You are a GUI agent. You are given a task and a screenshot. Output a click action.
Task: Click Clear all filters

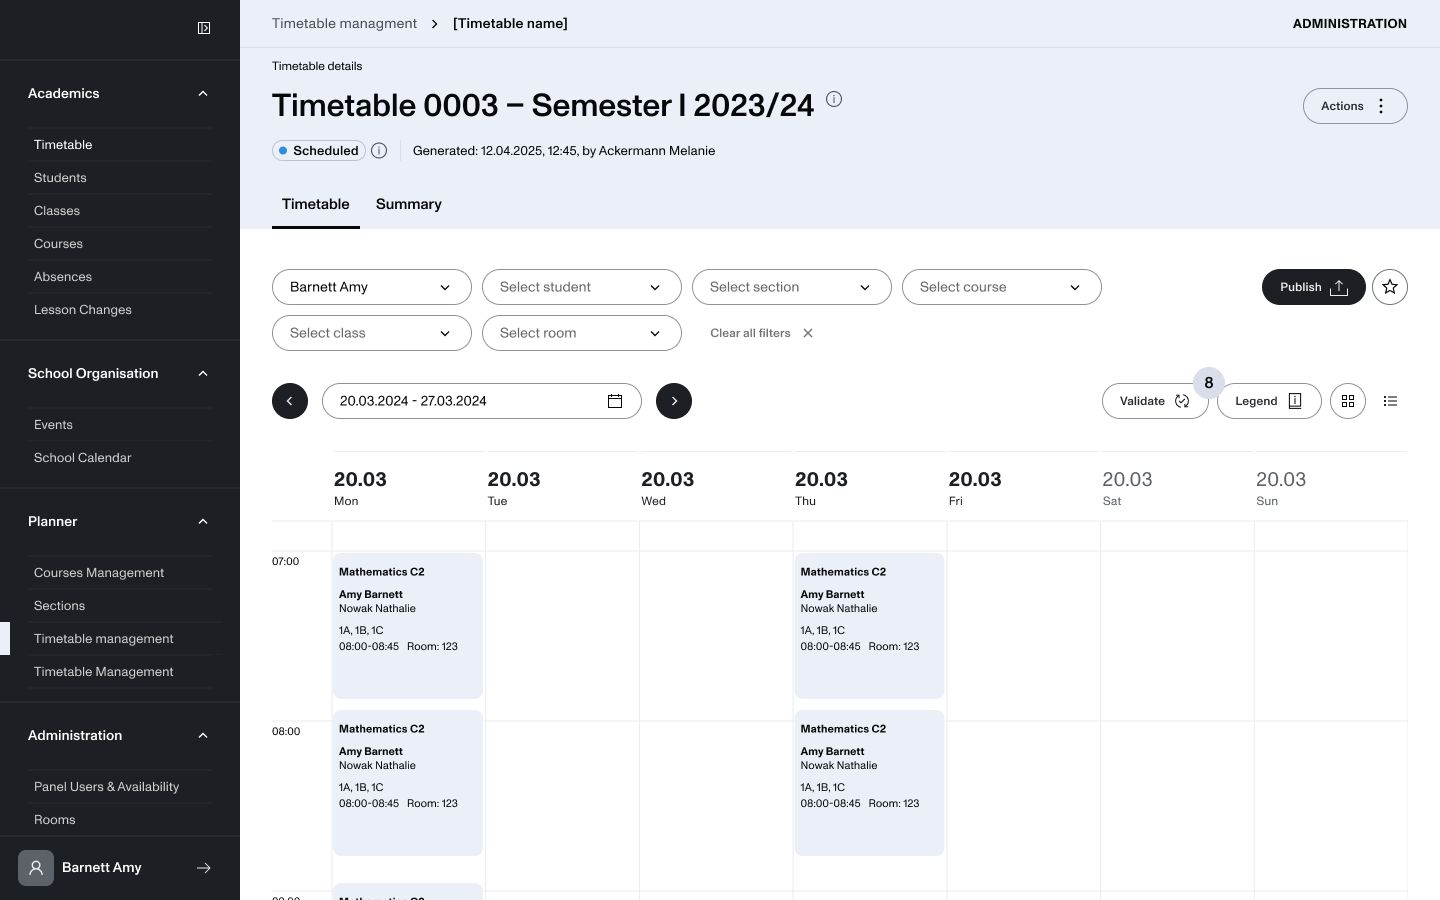click(x=750, y=333)
